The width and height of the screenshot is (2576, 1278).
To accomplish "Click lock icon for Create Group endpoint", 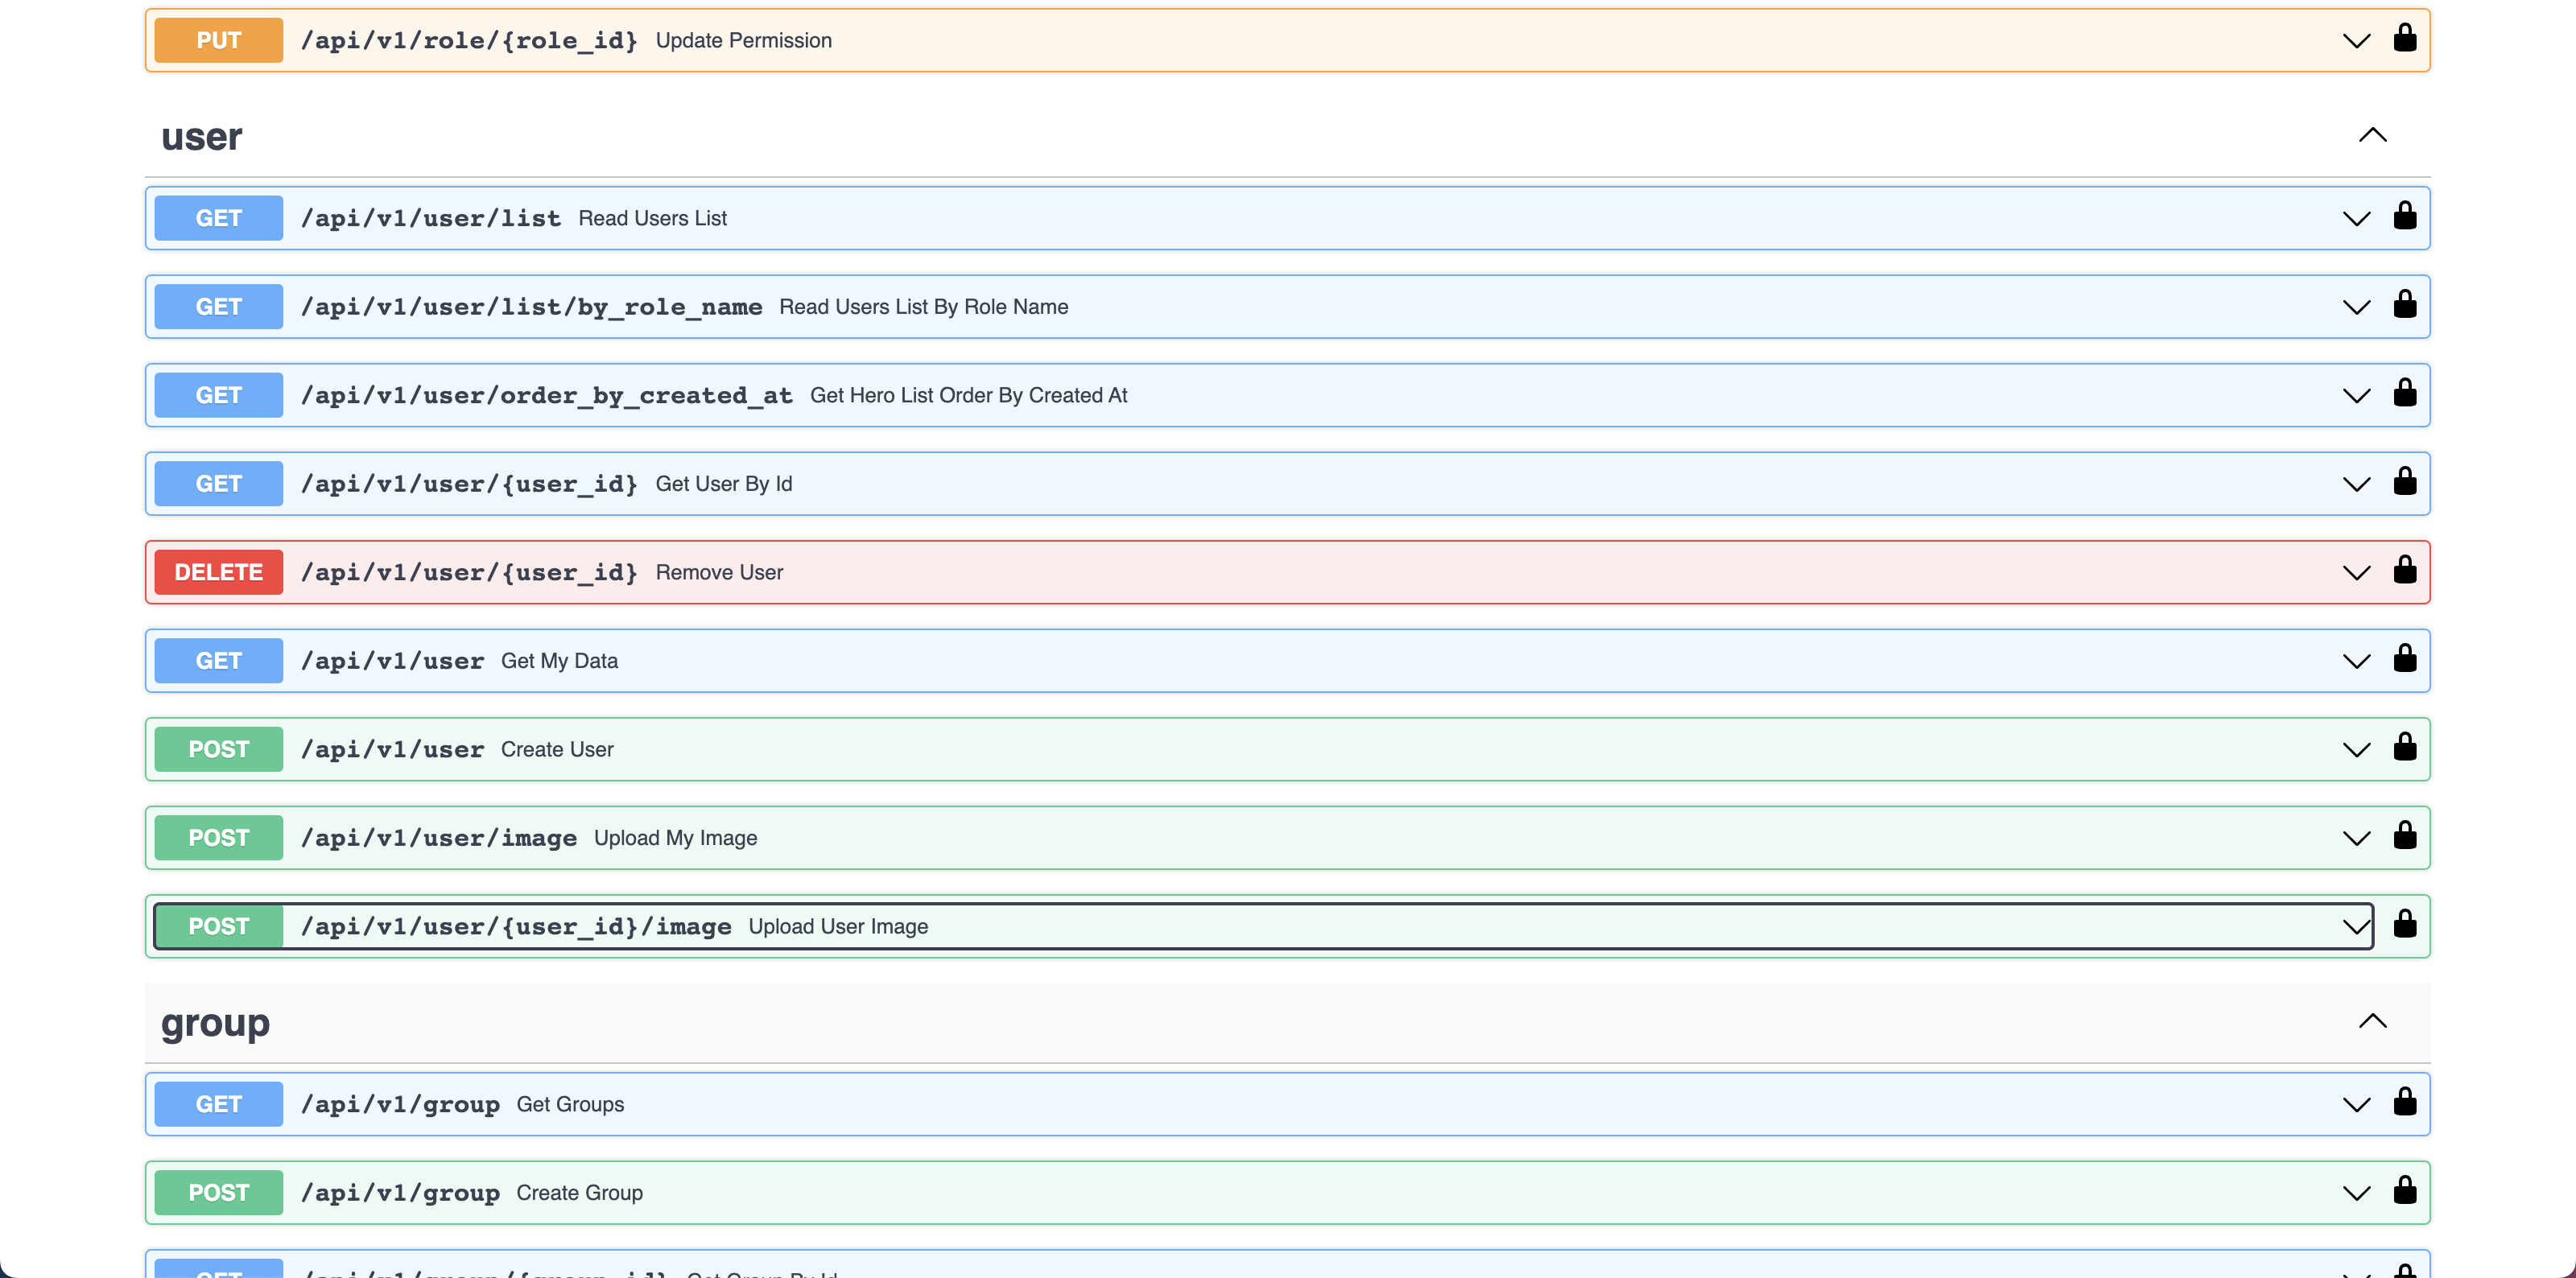I will [2404, 1190].
